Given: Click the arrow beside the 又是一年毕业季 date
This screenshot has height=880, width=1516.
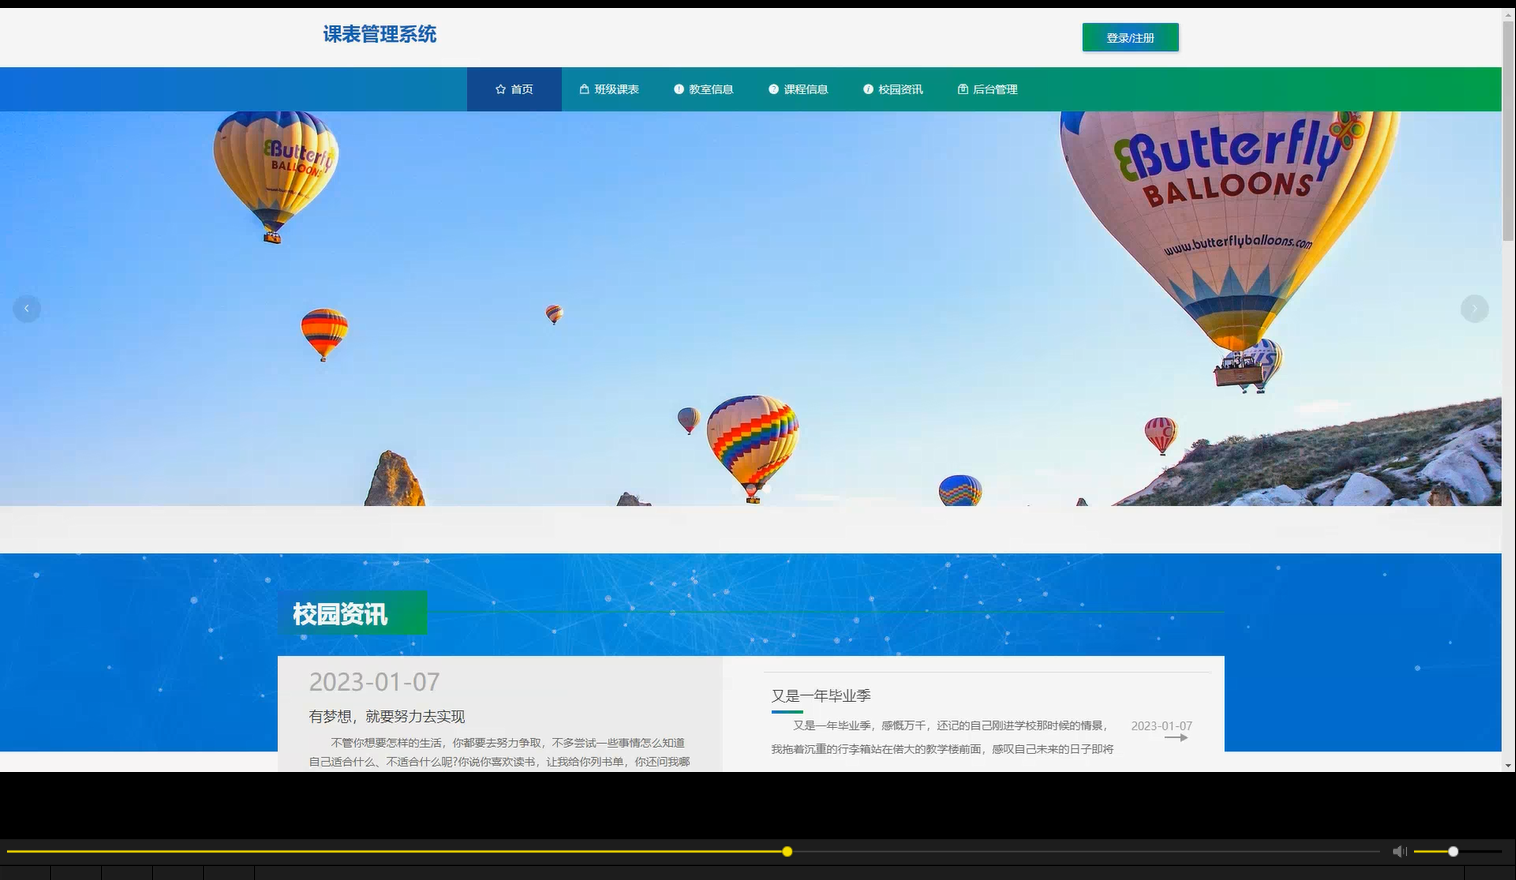Looking at the screenshot, I should [1177, 737].
